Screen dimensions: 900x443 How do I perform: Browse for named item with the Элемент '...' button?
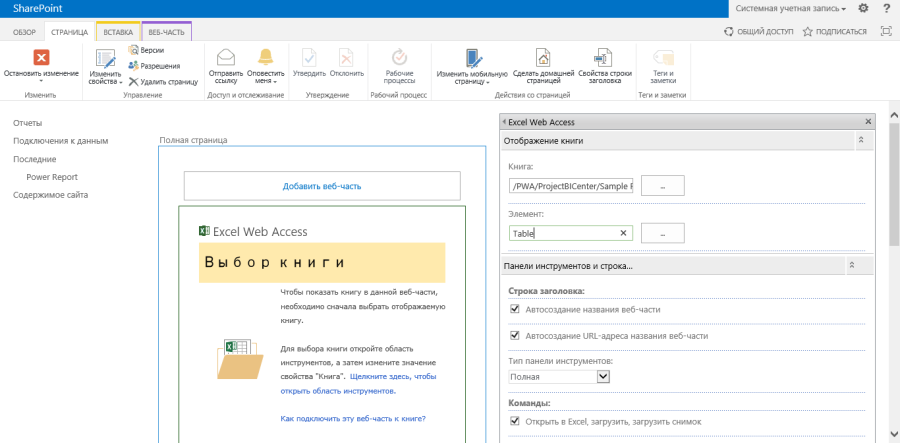click(x=662, y=233)
